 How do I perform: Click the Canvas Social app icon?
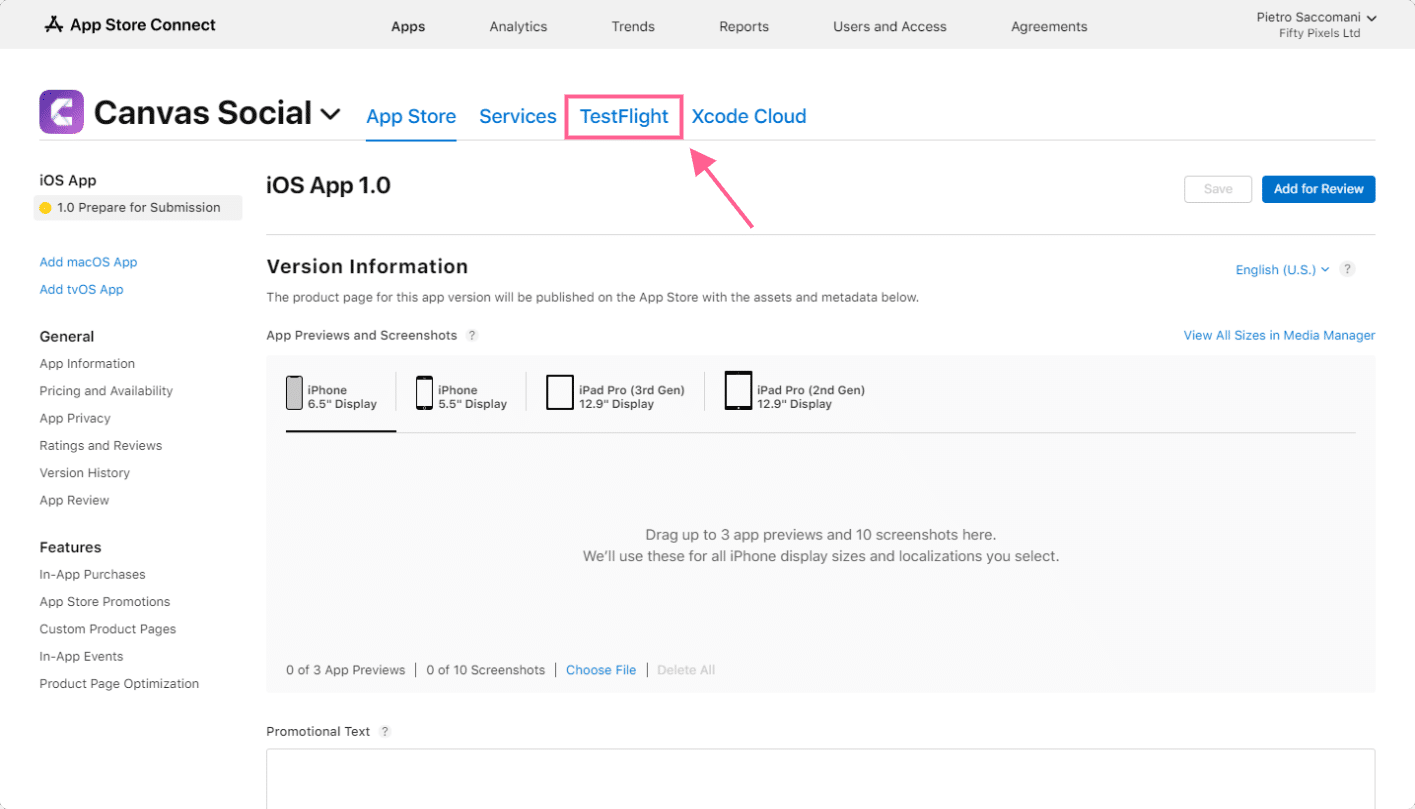(x=61, y=112)
